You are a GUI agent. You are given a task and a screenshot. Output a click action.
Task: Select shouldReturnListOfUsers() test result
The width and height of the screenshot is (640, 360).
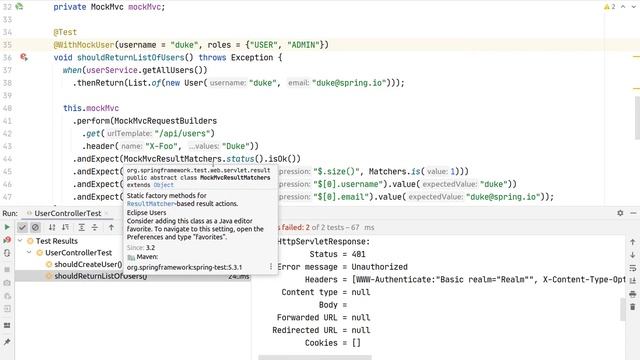(x=100, y=276)
